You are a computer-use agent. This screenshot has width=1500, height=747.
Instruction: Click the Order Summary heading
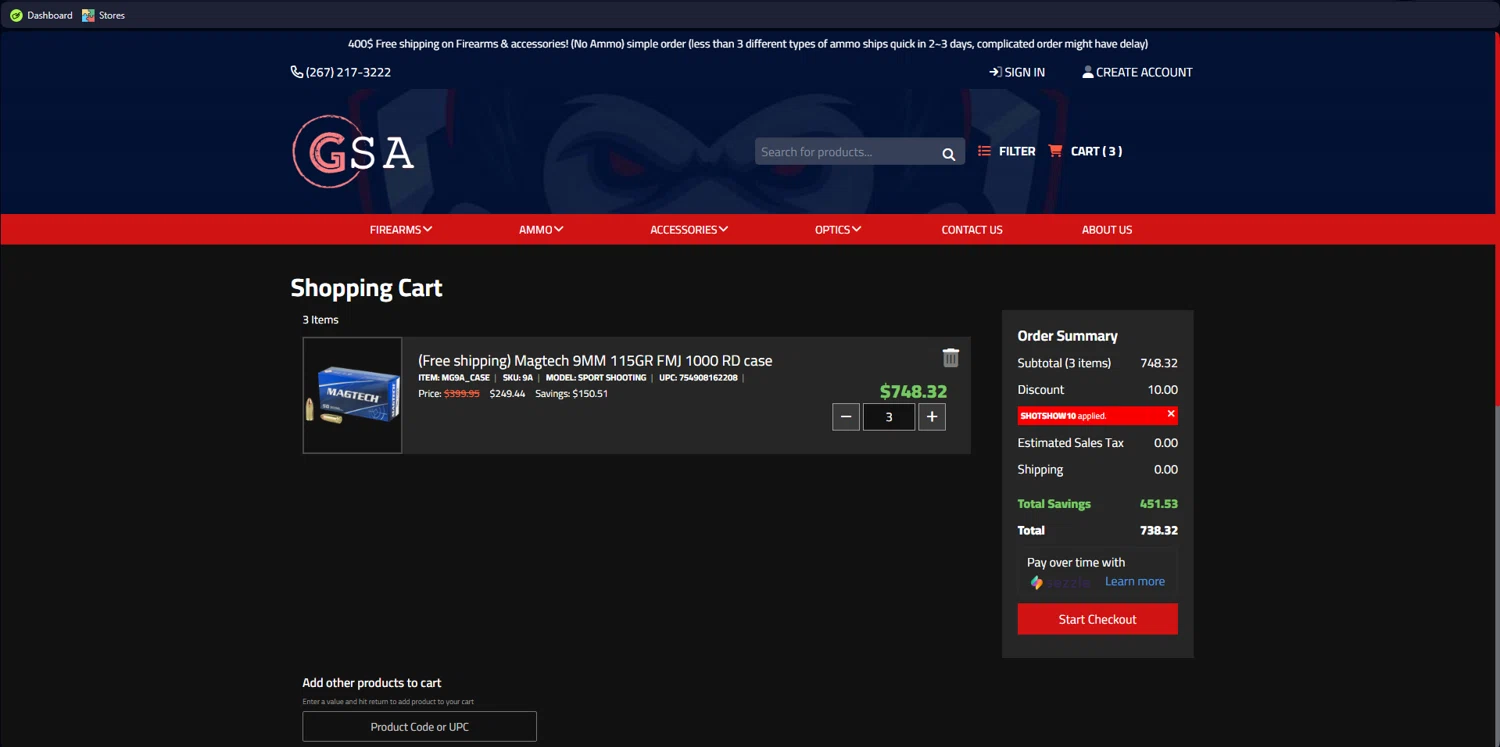pyautogui.click(x=1068, y=336)
